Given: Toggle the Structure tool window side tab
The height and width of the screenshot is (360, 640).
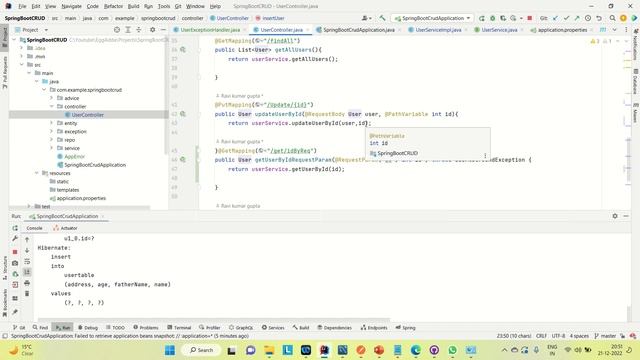Looking at the screenshot, I should [x=4, y=267].
